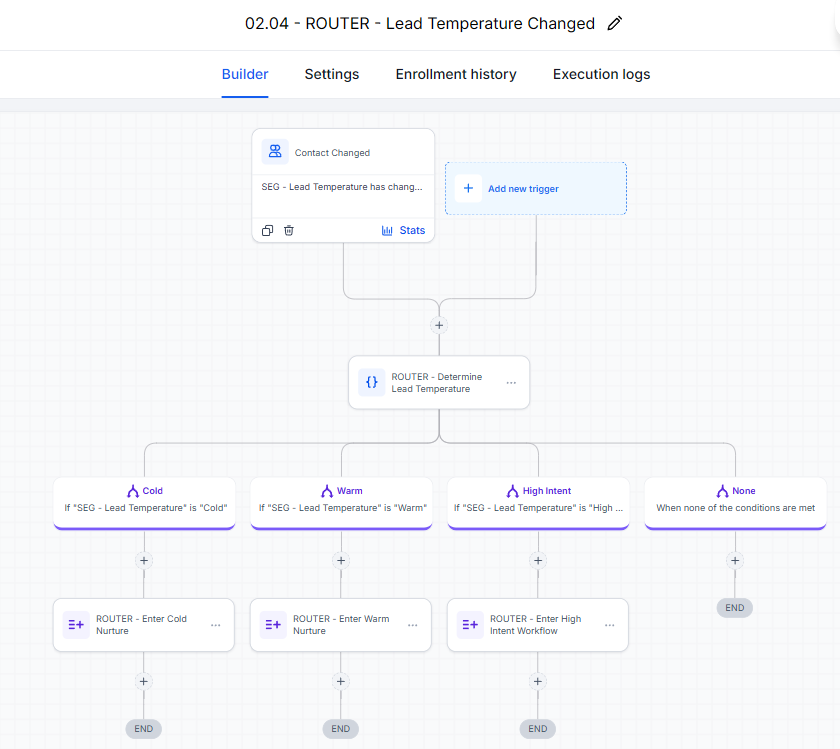Click the Contact Changed trigger icon
Image resolution: width=840 pixels, height=749 pixels.
coord(275,152)
